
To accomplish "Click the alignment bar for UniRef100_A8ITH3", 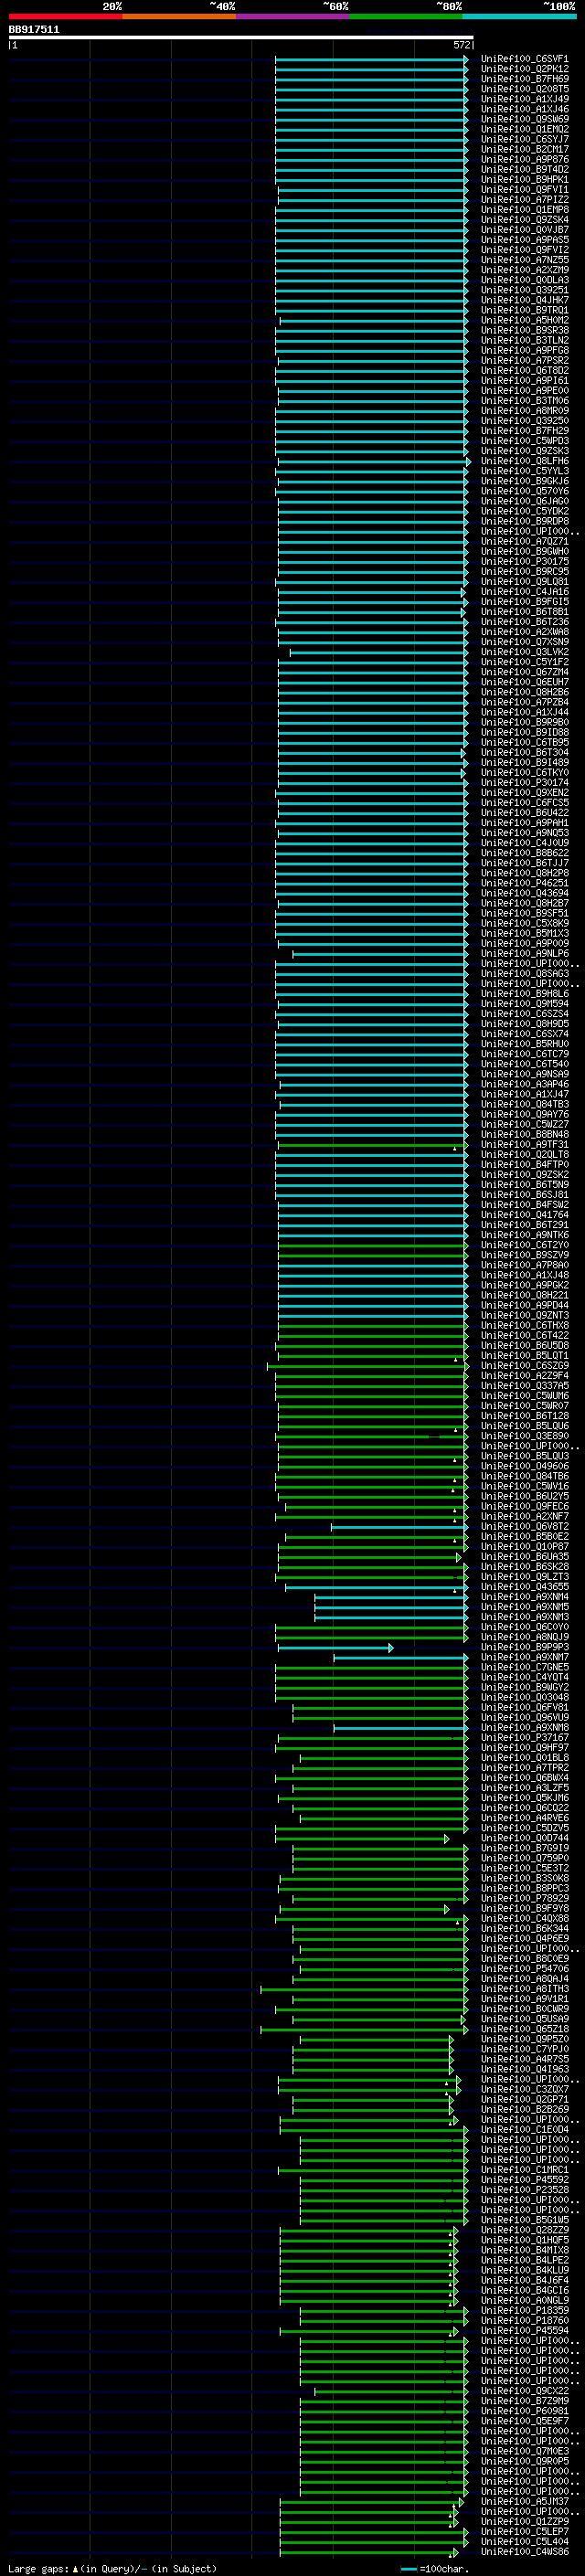I will tap(364, 1989).
